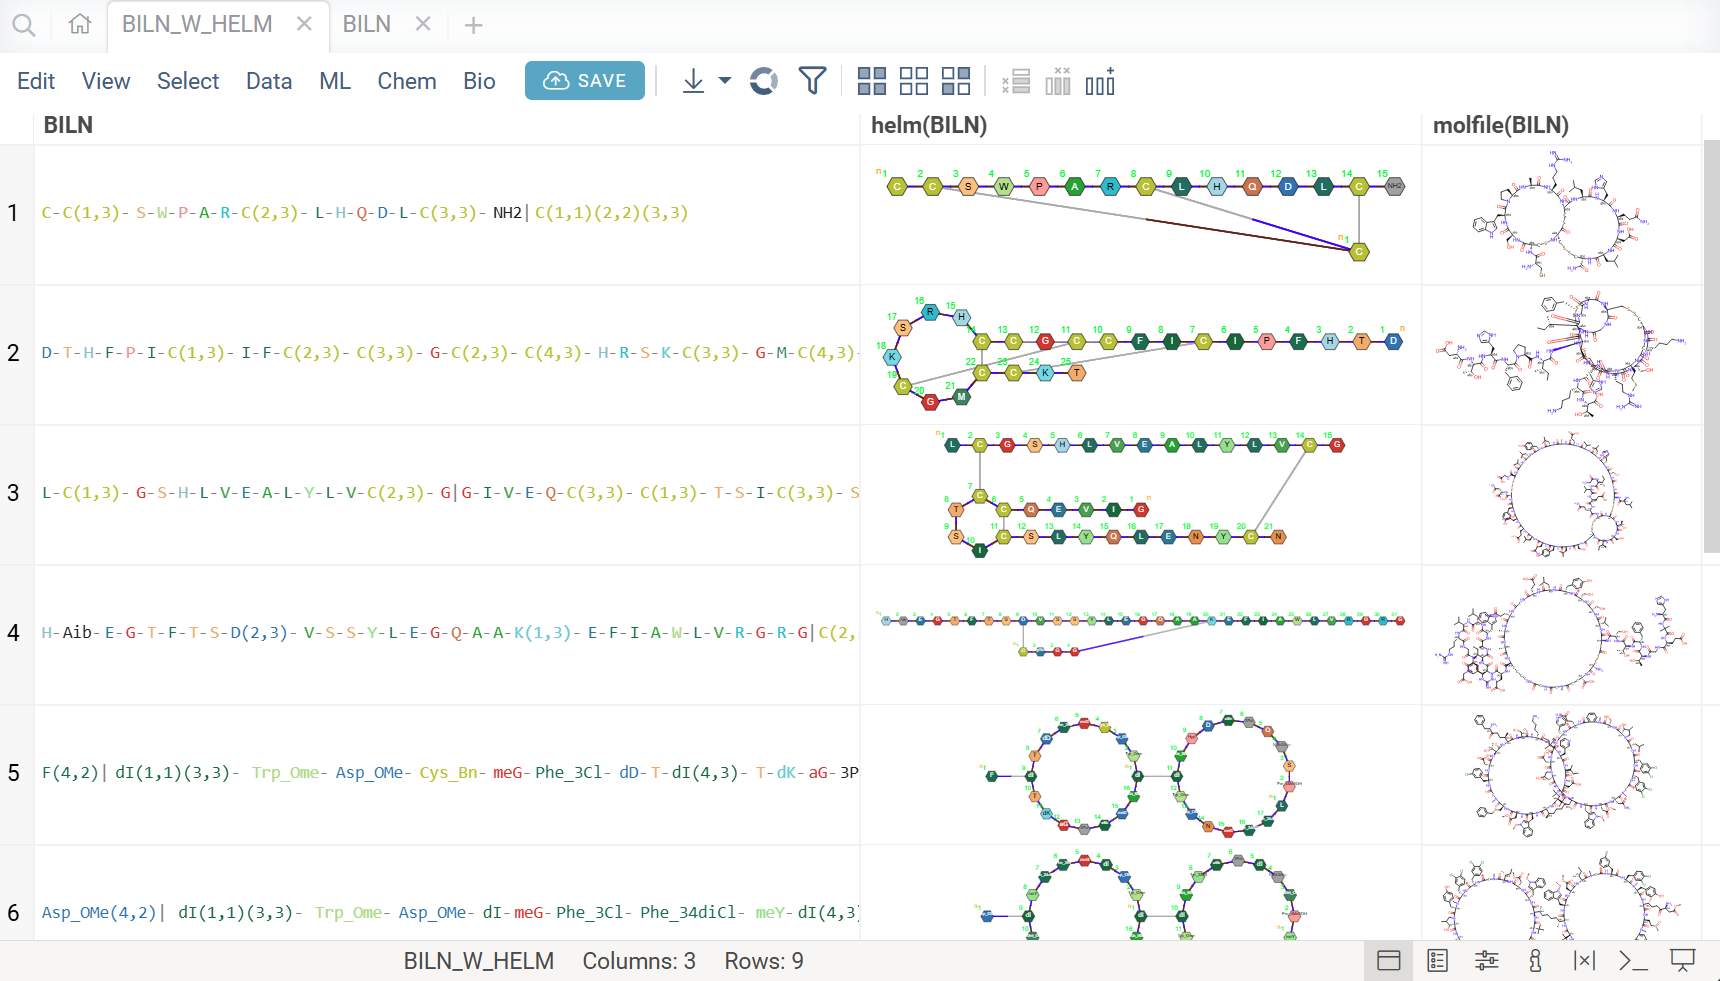Image resolution: width=1720 pixels, height=981 pixels.
Task: Add a new tab with plus
Action: click(474, 26)
